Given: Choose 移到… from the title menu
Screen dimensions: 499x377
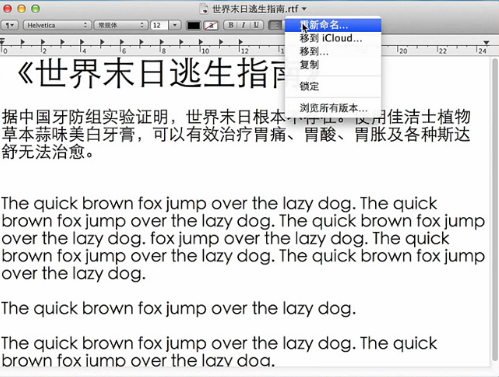Looking at the screenshot, I should tap(333, 51).
